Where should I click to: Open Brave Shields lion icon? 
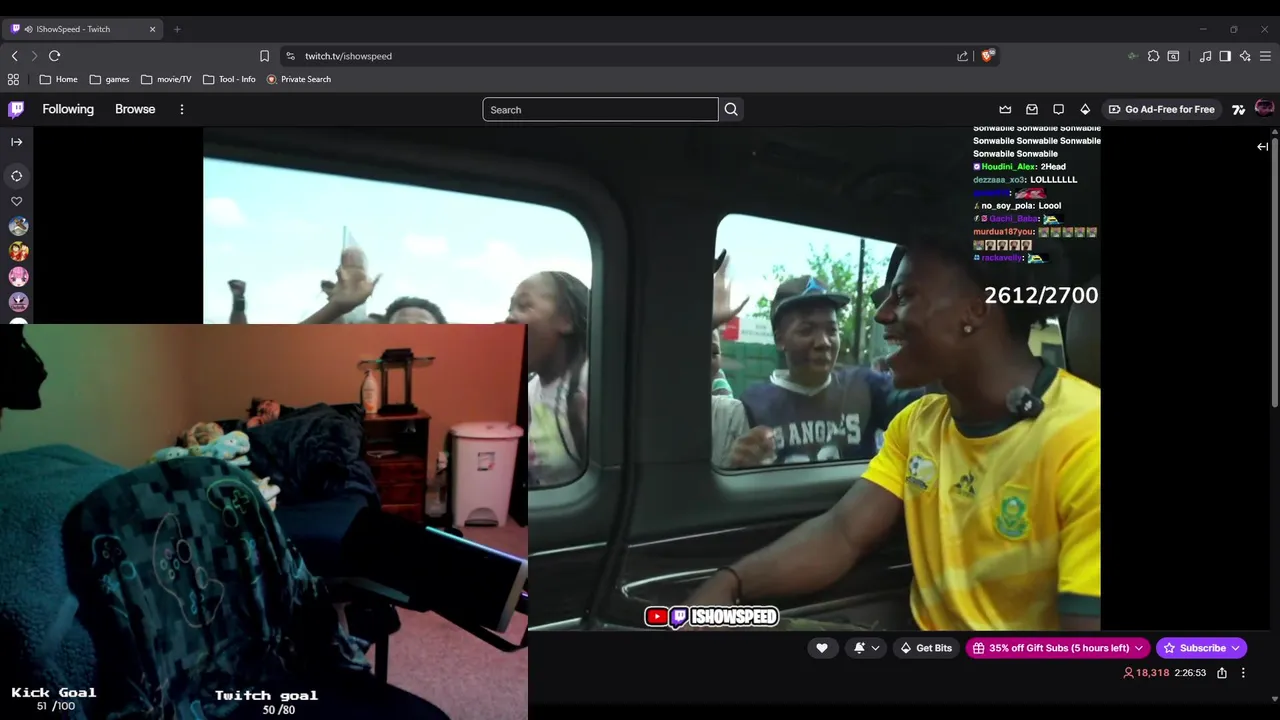(x=988, y=56)
